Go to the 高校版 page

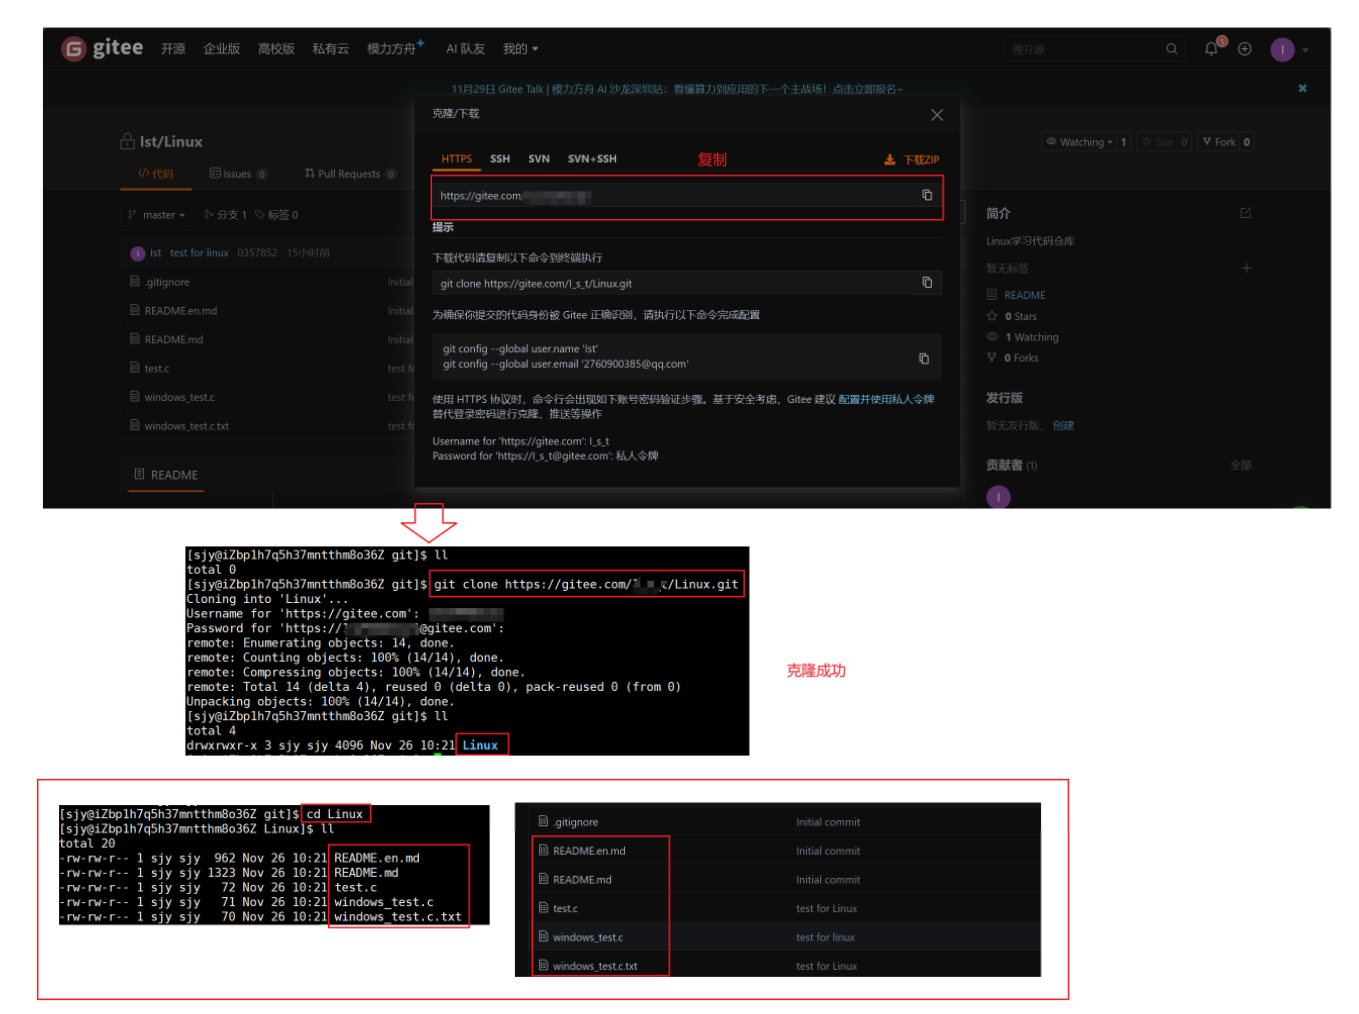pyautogui.click(x=276, y=49)
